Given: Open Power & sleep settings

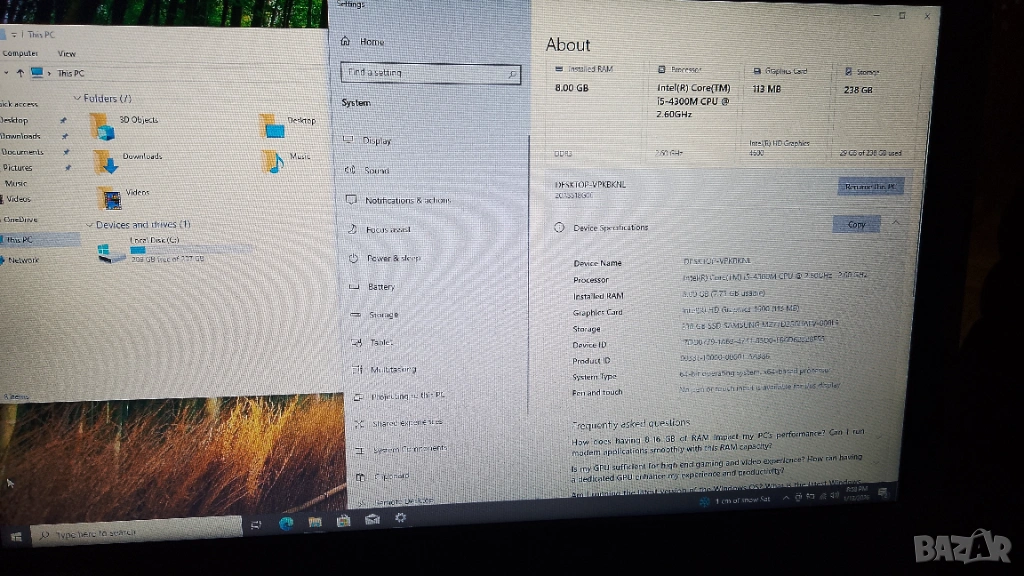Looking at the screenshot, I should [x=393, y=258].
